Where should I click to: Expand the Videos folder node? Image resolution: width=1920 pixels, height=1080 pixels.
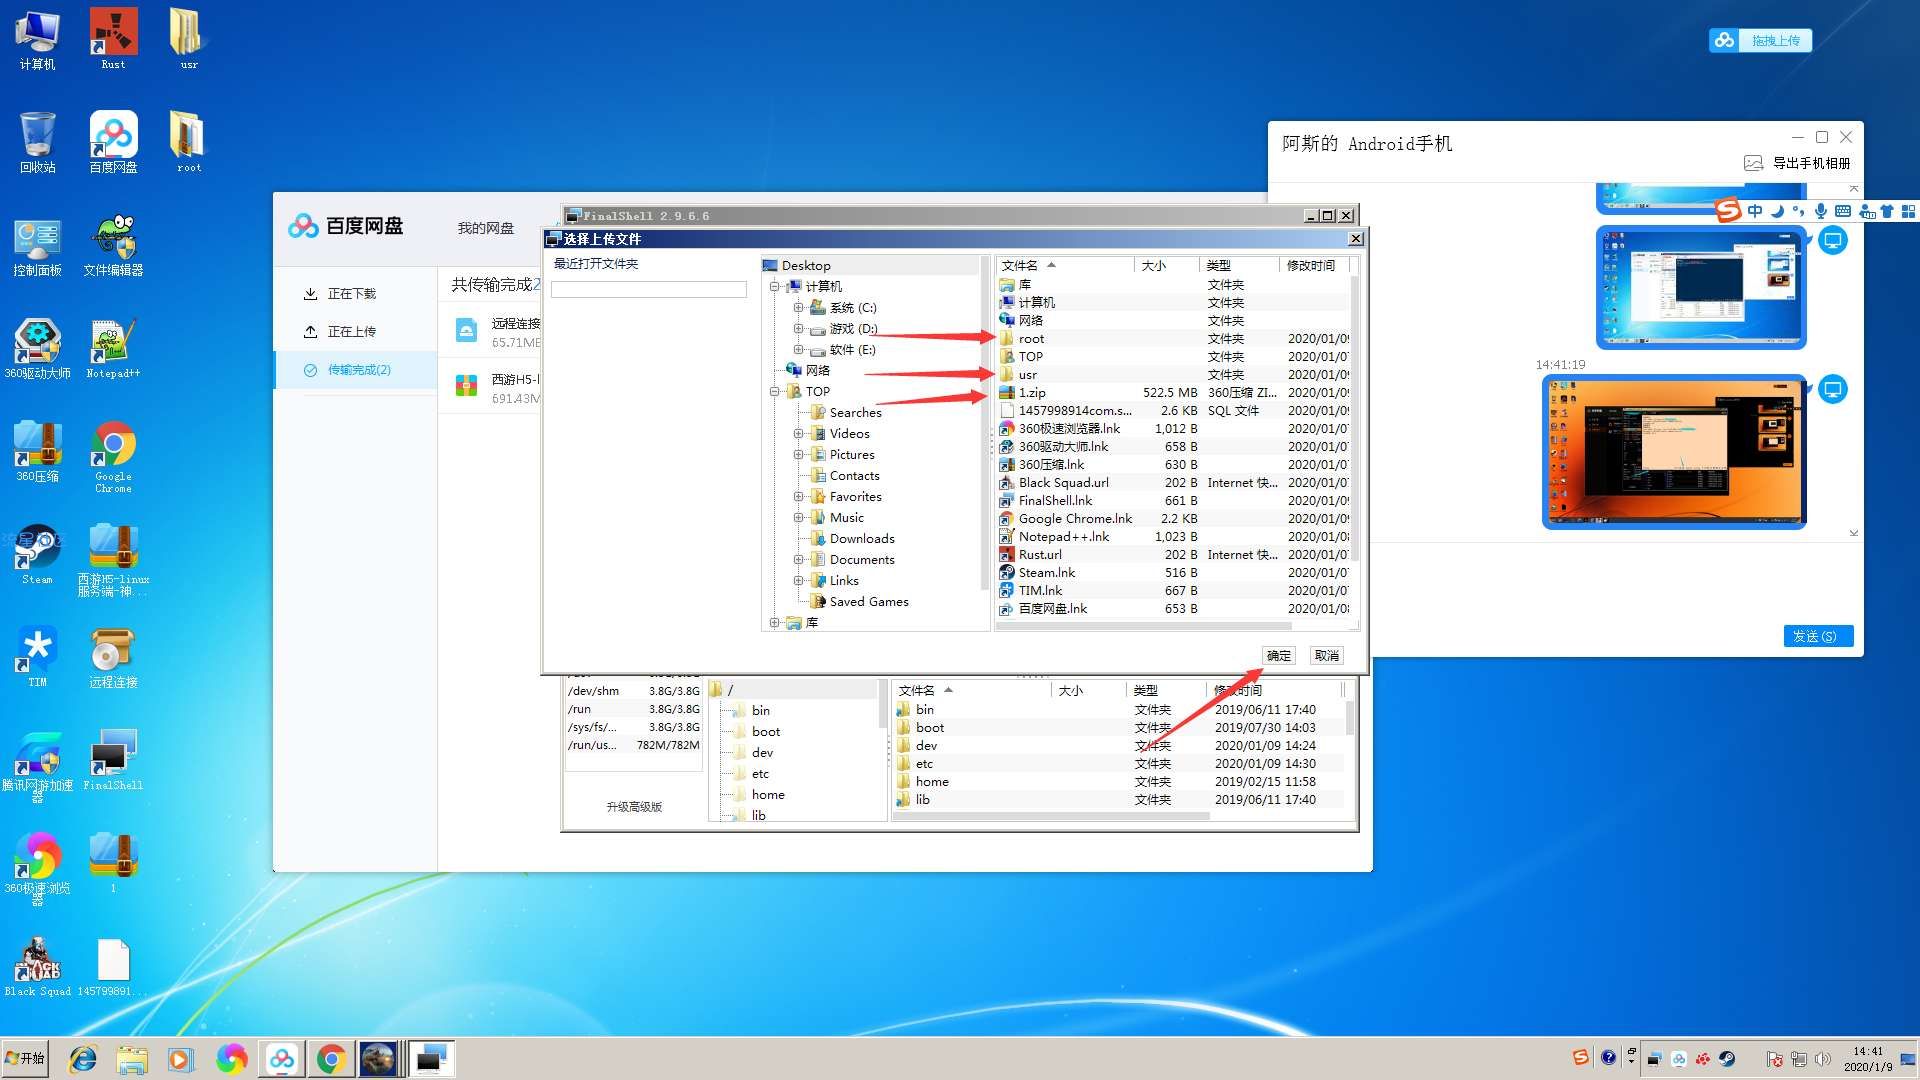click(798, 434)
